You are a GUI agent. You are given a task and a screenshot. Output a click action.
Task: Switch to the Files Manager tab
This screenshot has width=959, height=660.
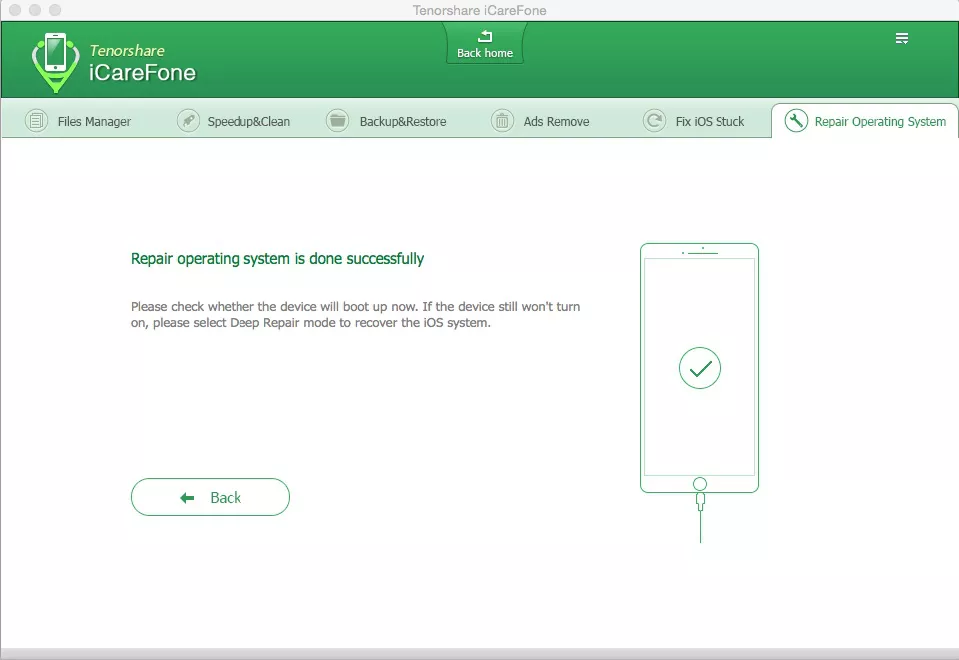[x=78, y=121]
